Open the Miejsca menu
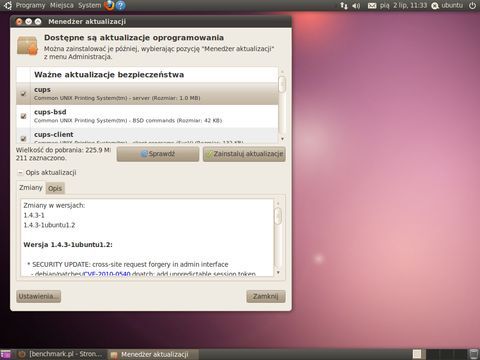 [62, 5]
